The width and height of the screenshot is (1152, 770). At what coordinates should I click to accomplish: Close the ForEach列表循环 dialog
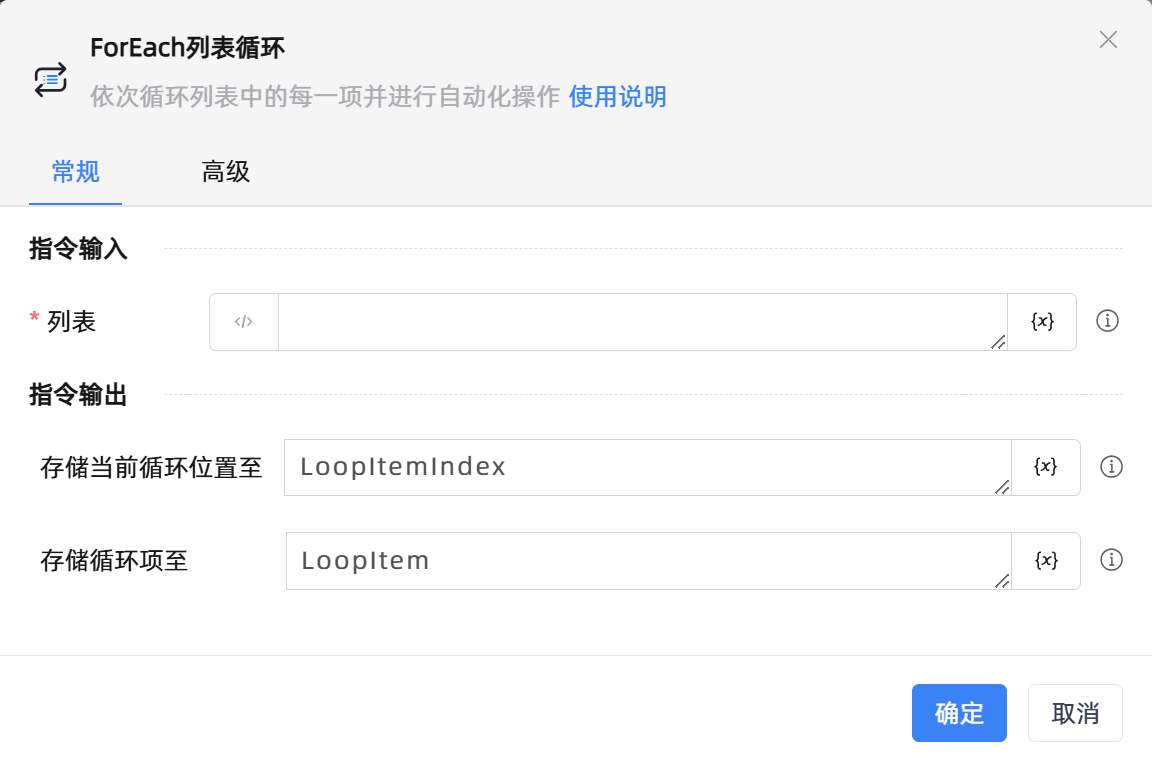click(1108, 40)
